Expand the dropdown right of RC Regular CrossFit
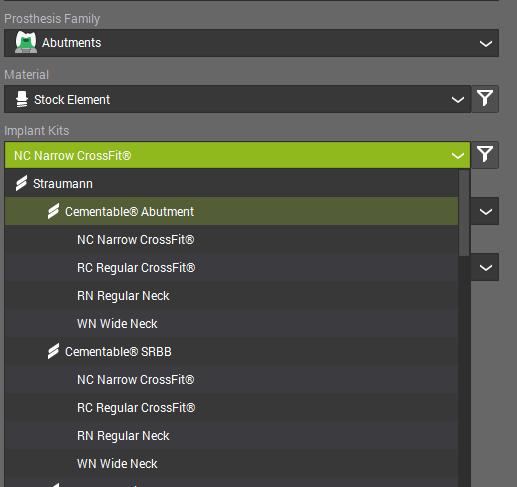Viewport: 517px width, 487px height. point(485,267)
